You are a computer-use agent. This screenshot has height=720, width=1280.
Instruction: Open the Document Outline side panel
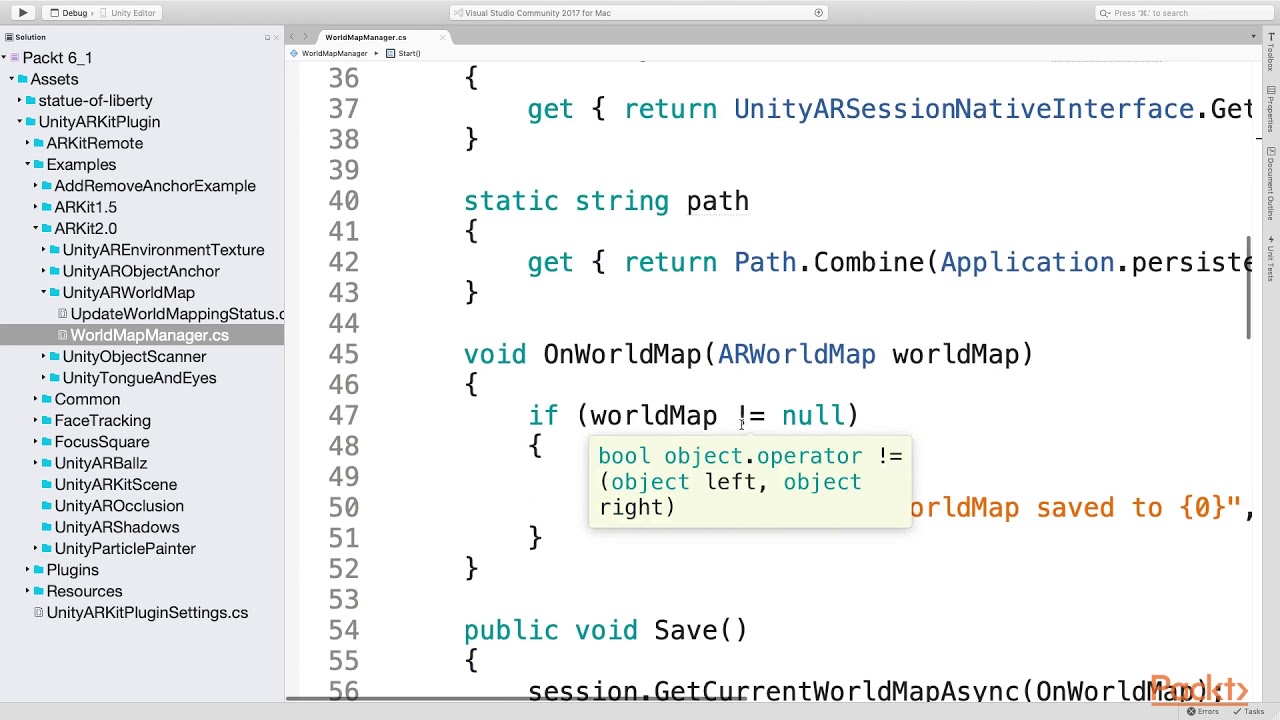pyautogui.click(x=1271, y=185)
